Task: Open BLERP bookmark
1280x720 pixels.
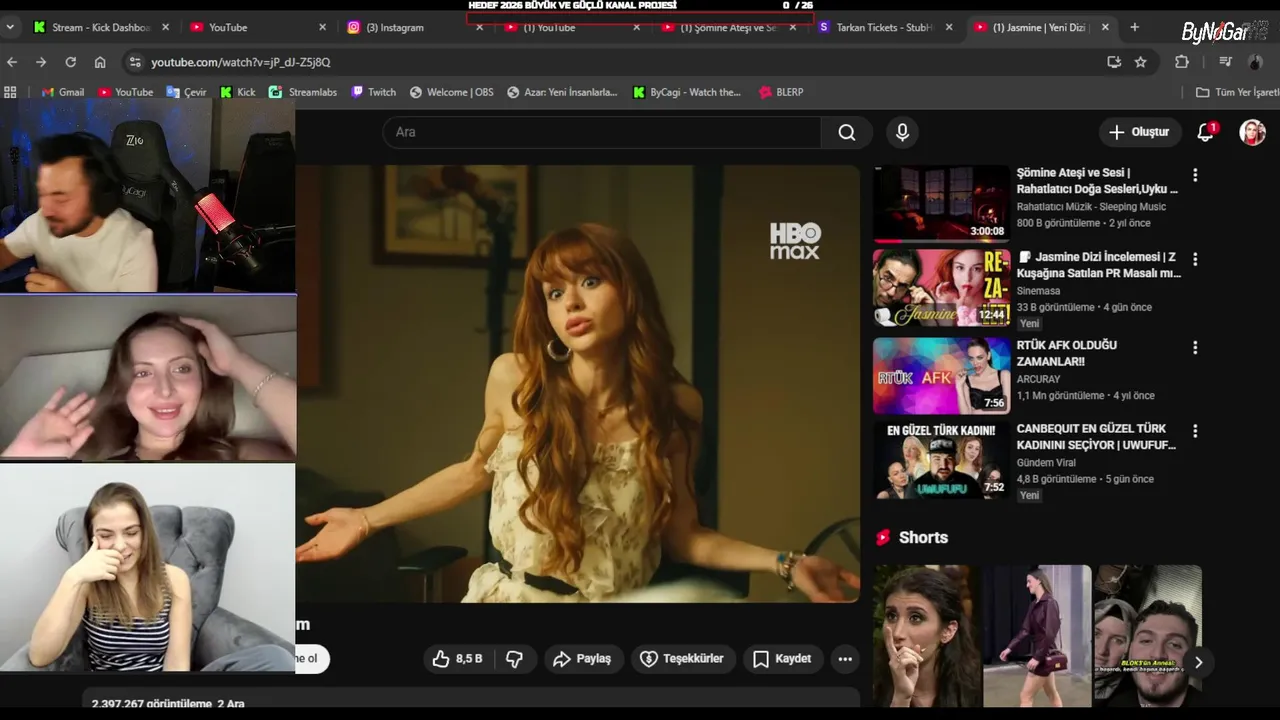Action: (781, 92)
